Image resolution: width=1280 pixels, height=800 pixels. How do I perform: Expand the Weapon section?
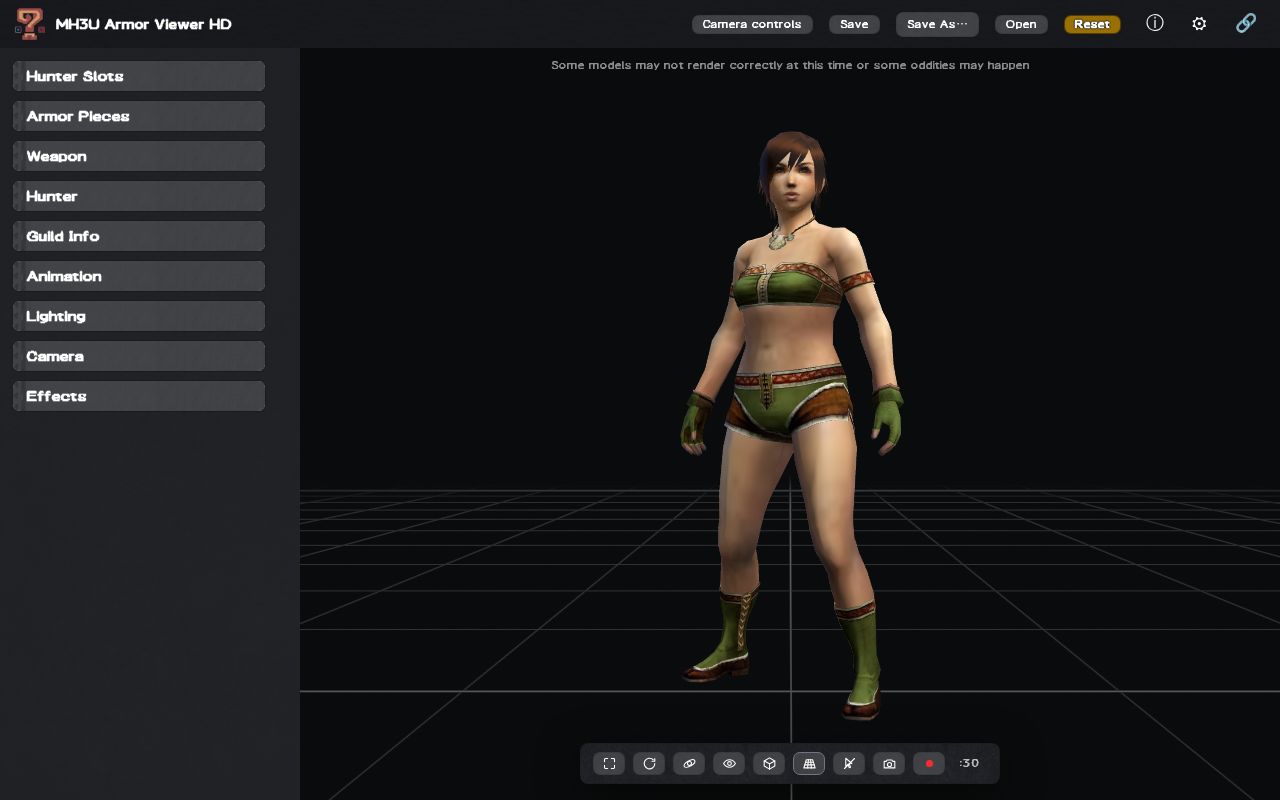point(139,156)
